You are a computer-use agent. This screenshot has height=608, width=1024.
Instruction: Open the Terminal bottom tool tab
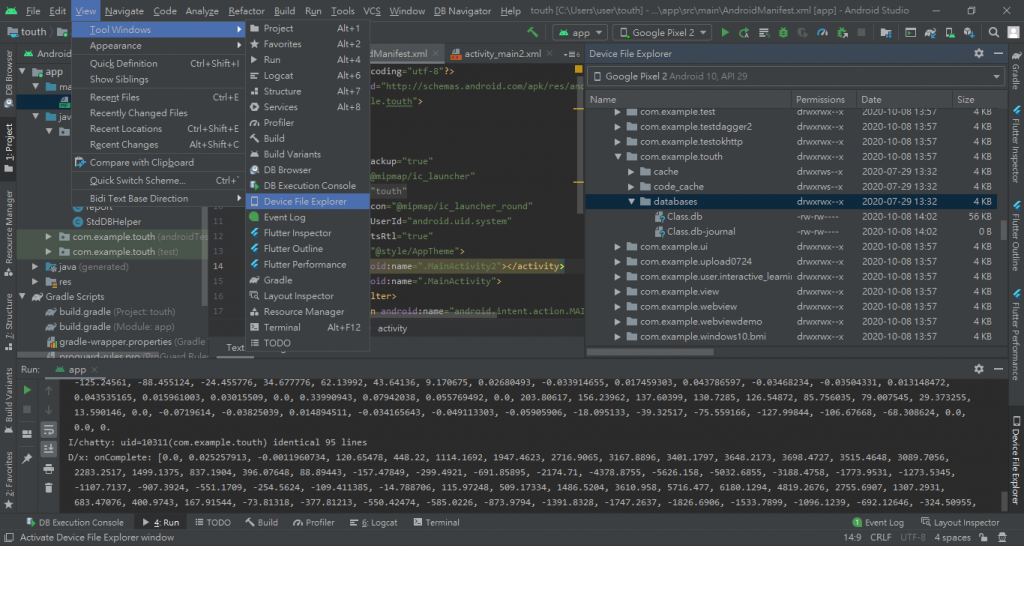(436, 522)
